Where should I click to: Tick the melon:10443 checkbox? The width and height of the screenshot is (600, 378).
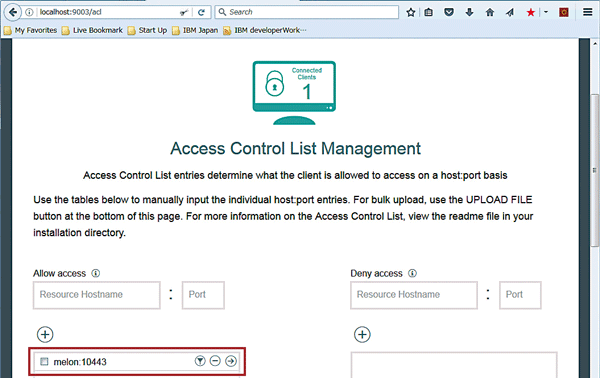[44, 361]
